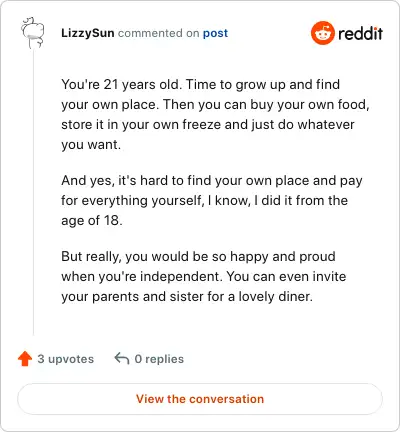Click the "reddit" wordmark text
The width and height of the screenshot is (400, 432).
(x=360, y=33)
